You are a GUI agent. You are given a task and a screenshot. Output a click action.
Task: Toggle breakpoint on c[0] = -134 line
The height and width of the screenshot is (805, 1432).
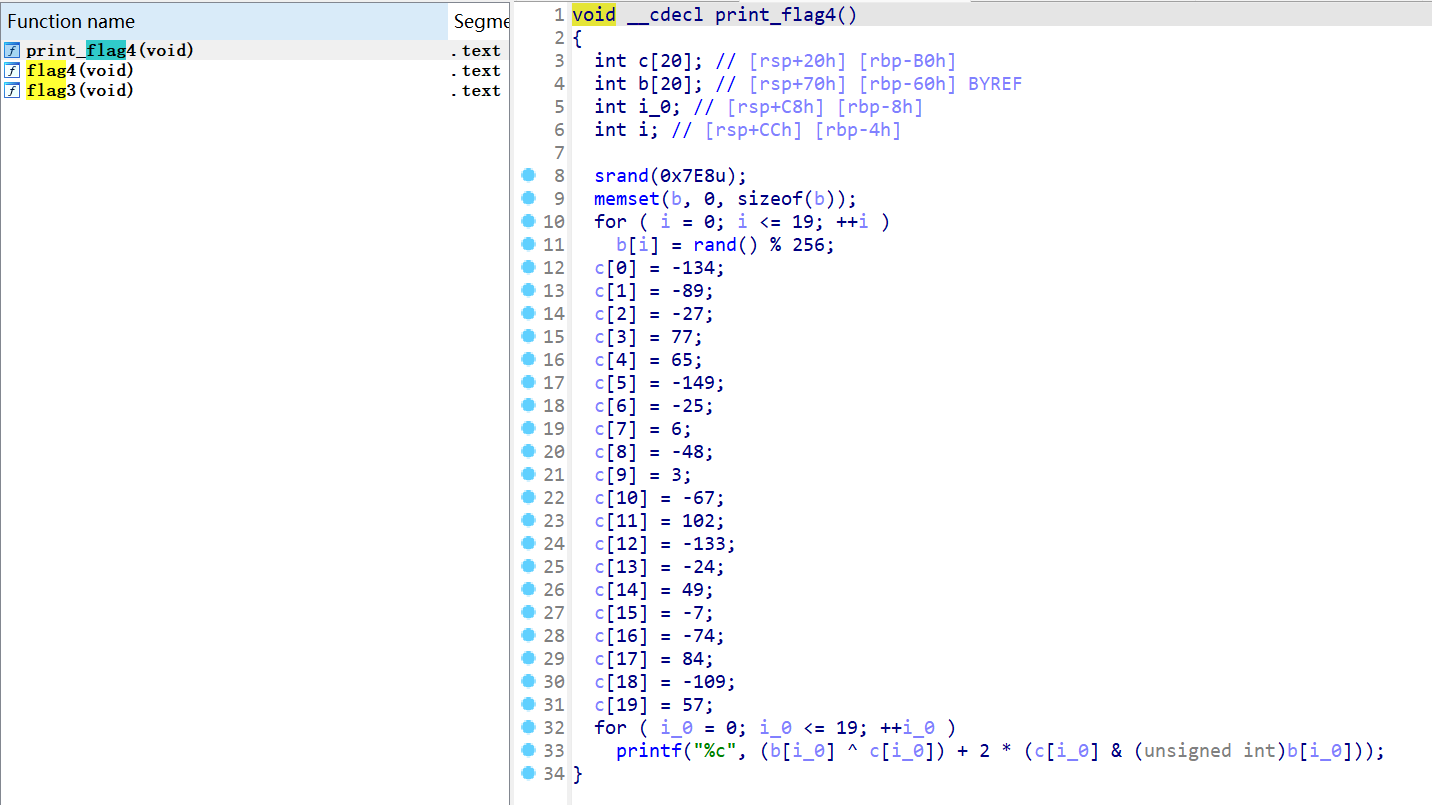pyautogui.click(x=528, y=267)
